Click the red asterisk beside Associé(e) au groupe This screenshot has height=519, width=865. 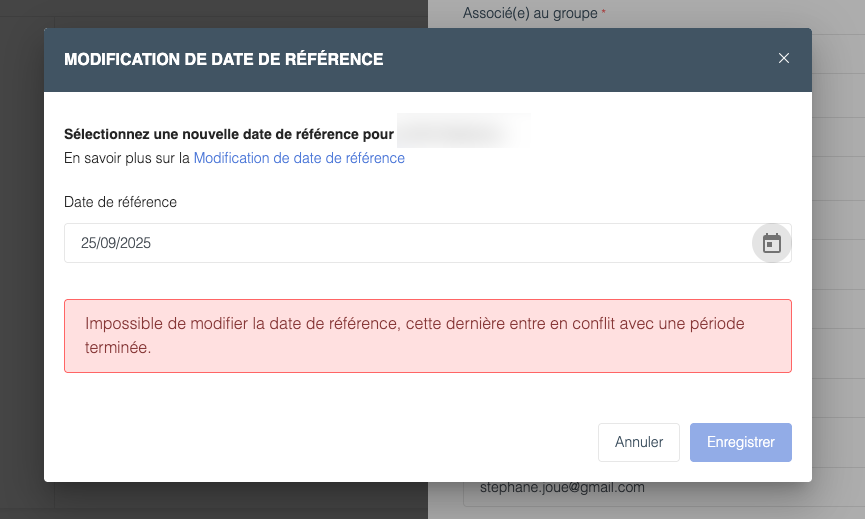point(604,14)
